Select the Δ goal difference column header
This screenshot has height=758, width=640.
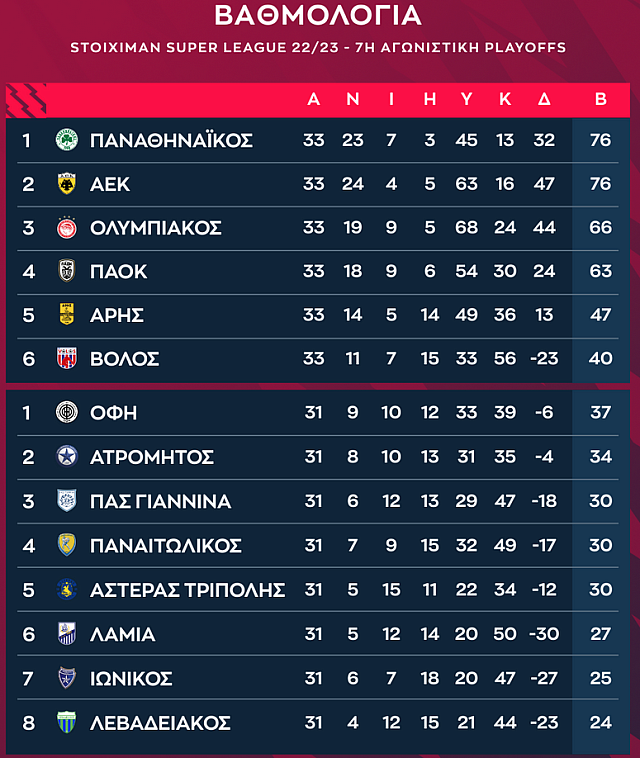[544, 99]
